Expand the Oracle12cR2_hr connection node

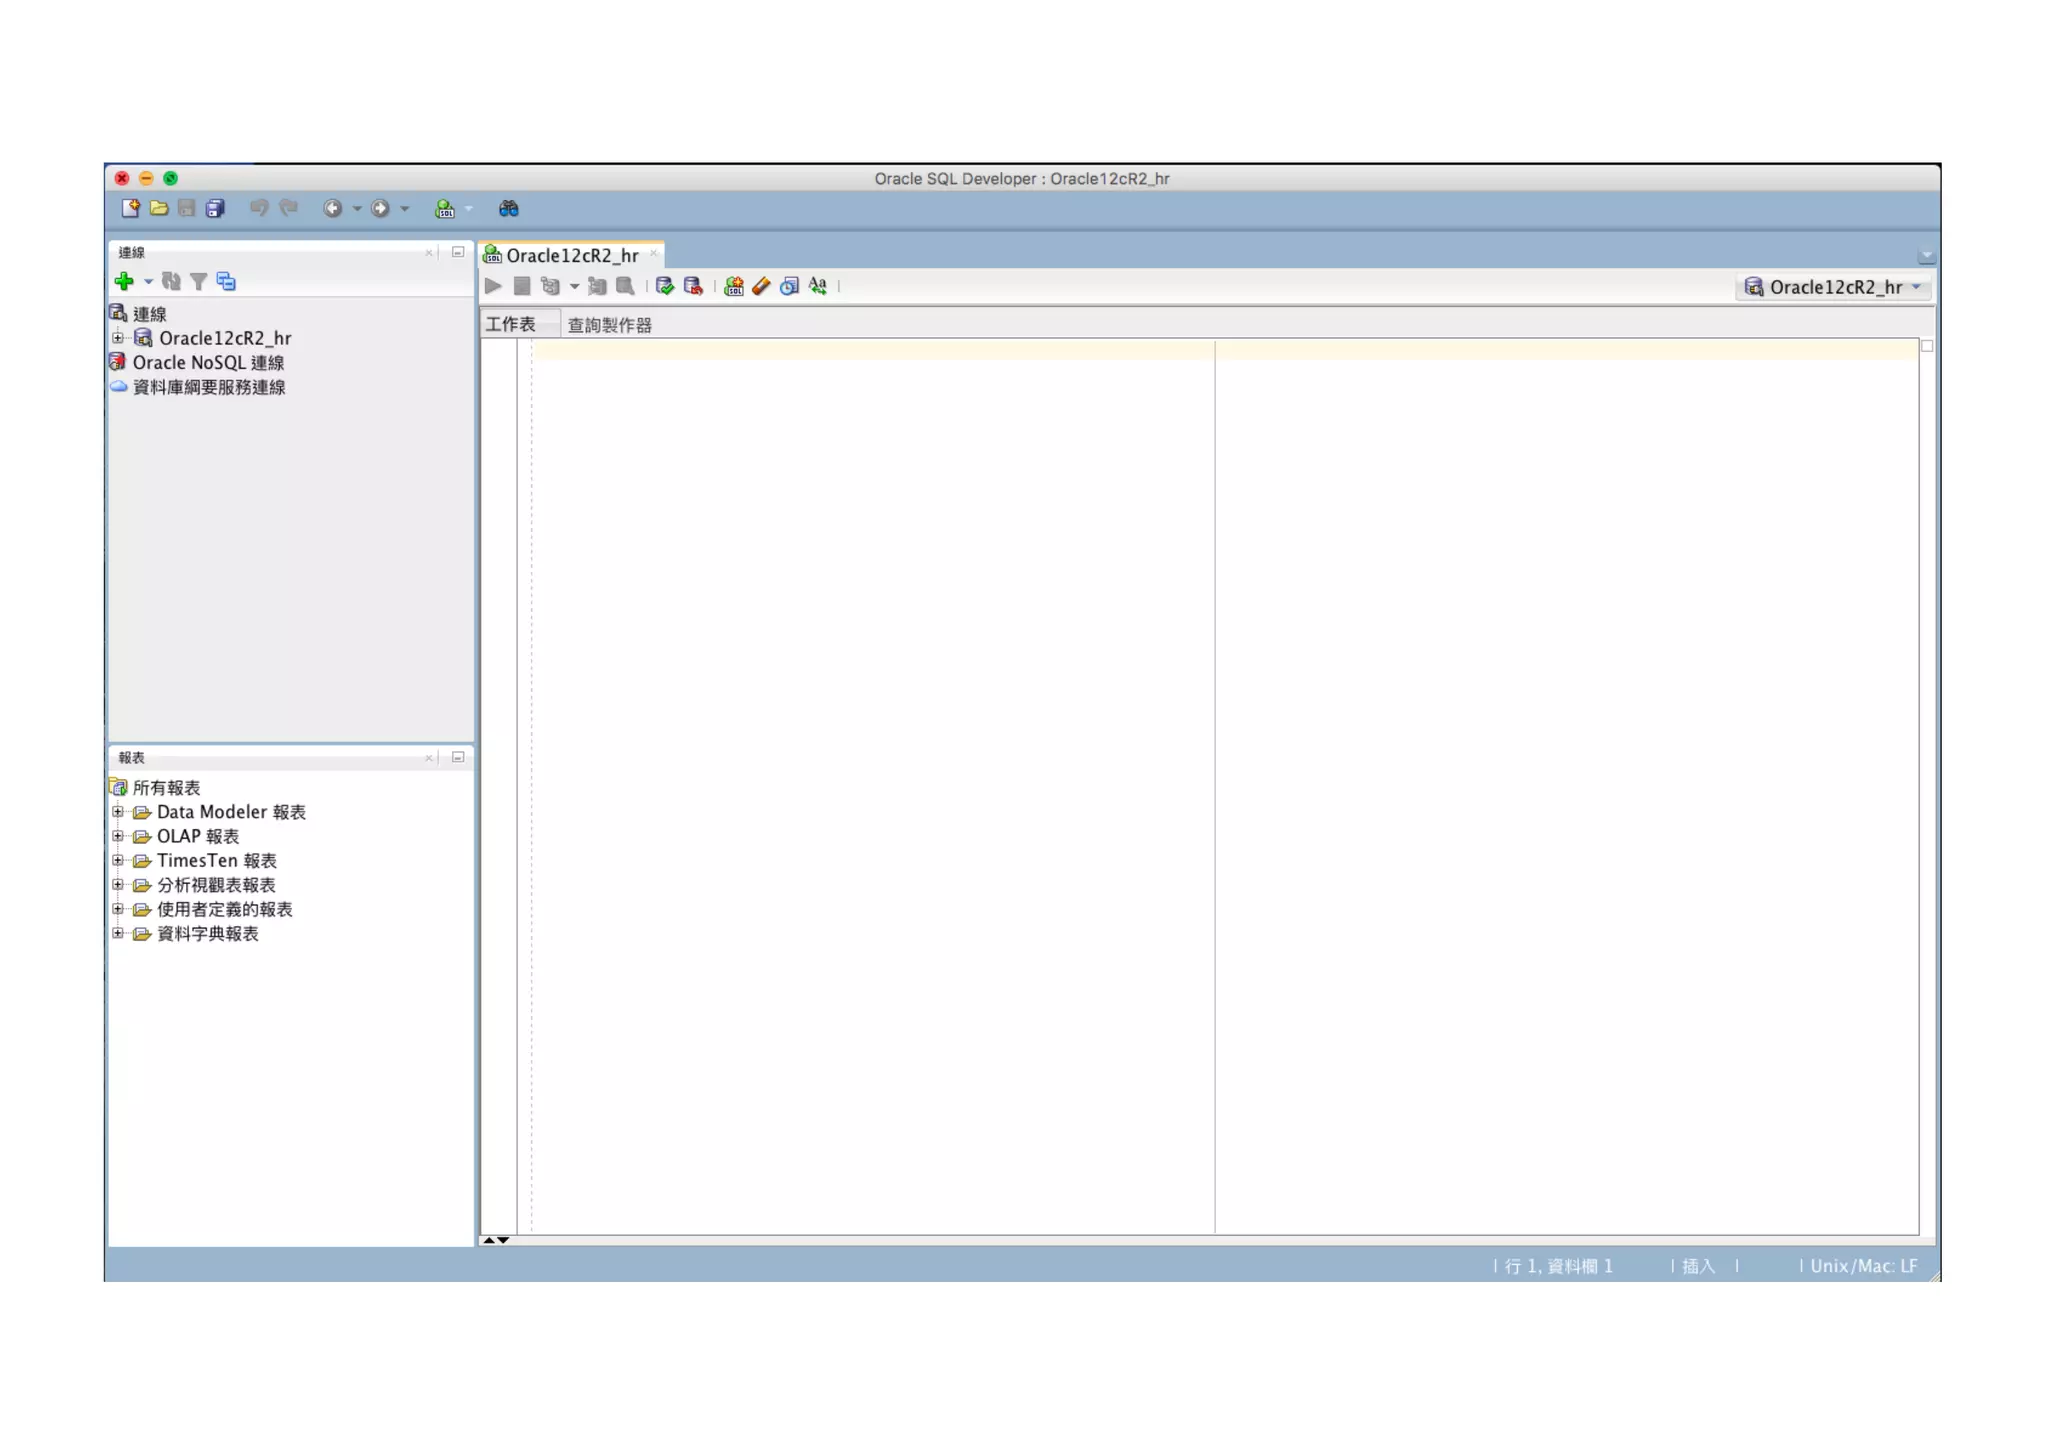pyautogui.click(x=118, y=338)
